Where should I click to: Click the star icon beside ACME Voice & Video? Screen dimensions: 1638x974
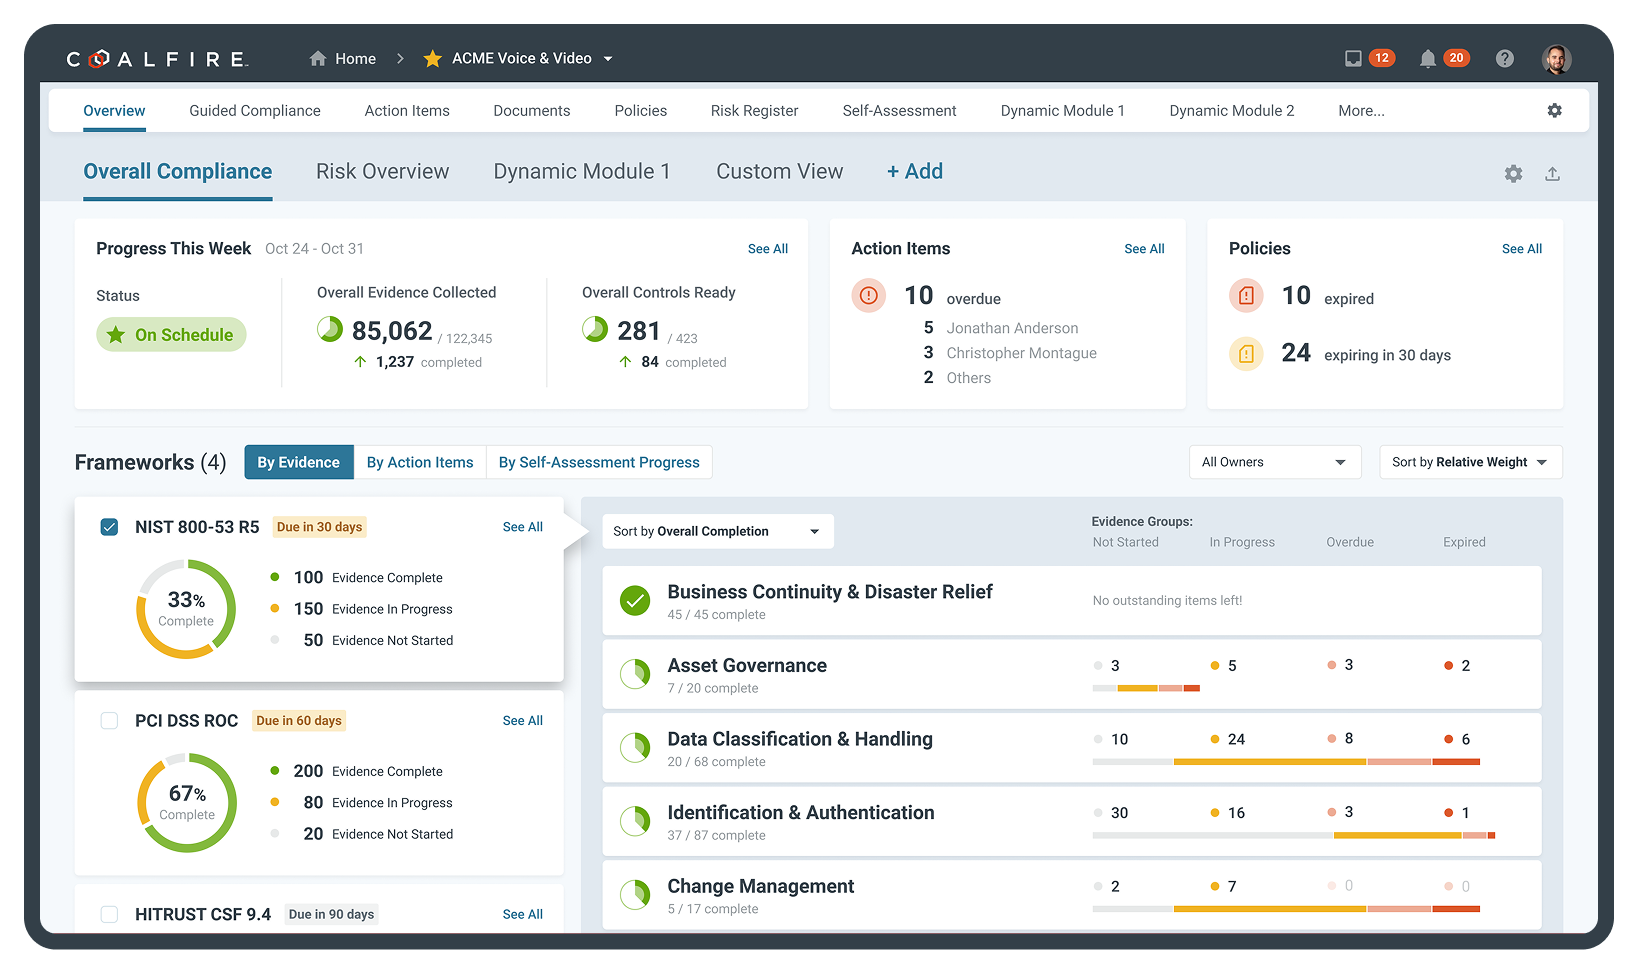pyautogui.click(x=432, y=58)
